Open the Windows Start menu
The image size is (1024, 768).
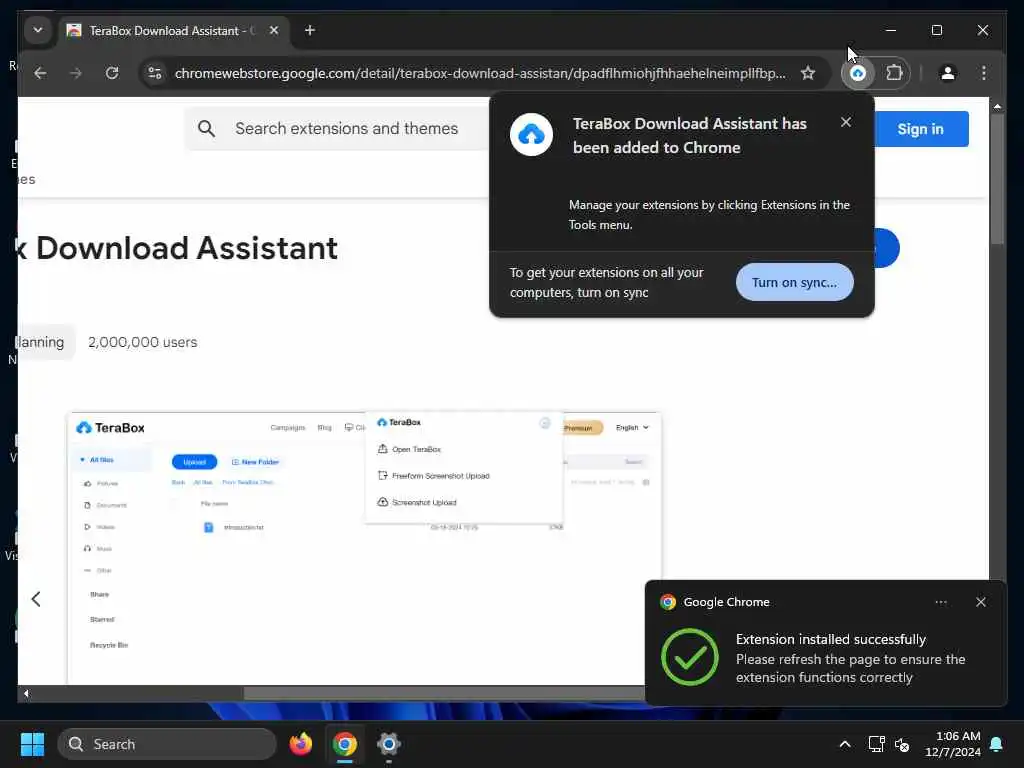(32, 744)
